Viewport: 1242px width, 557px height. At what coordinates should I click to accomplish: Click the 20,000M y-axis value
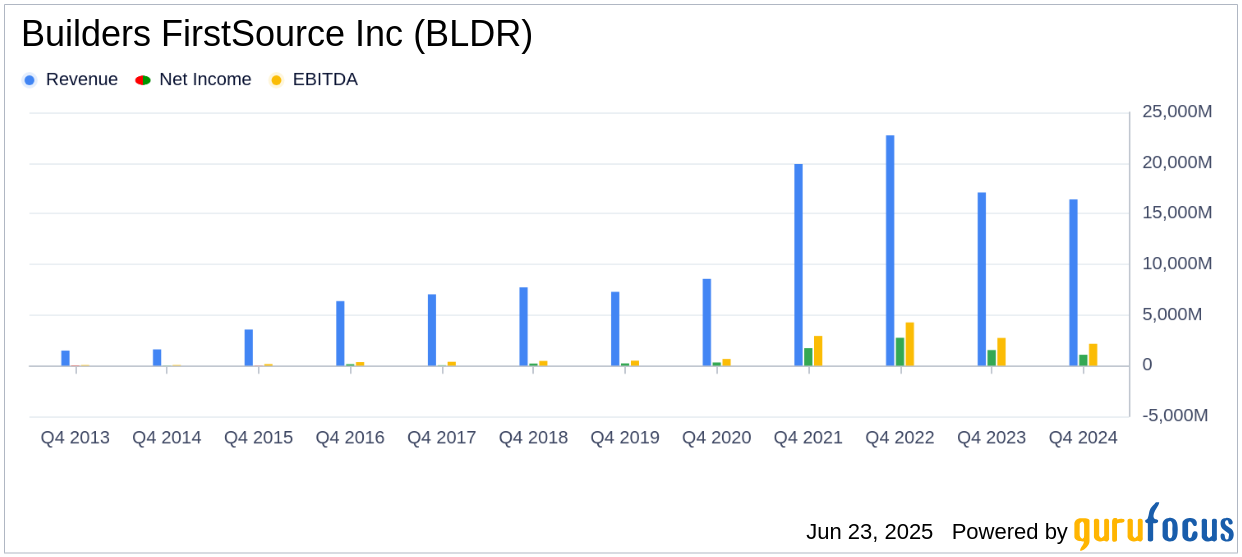[1178, 163]
